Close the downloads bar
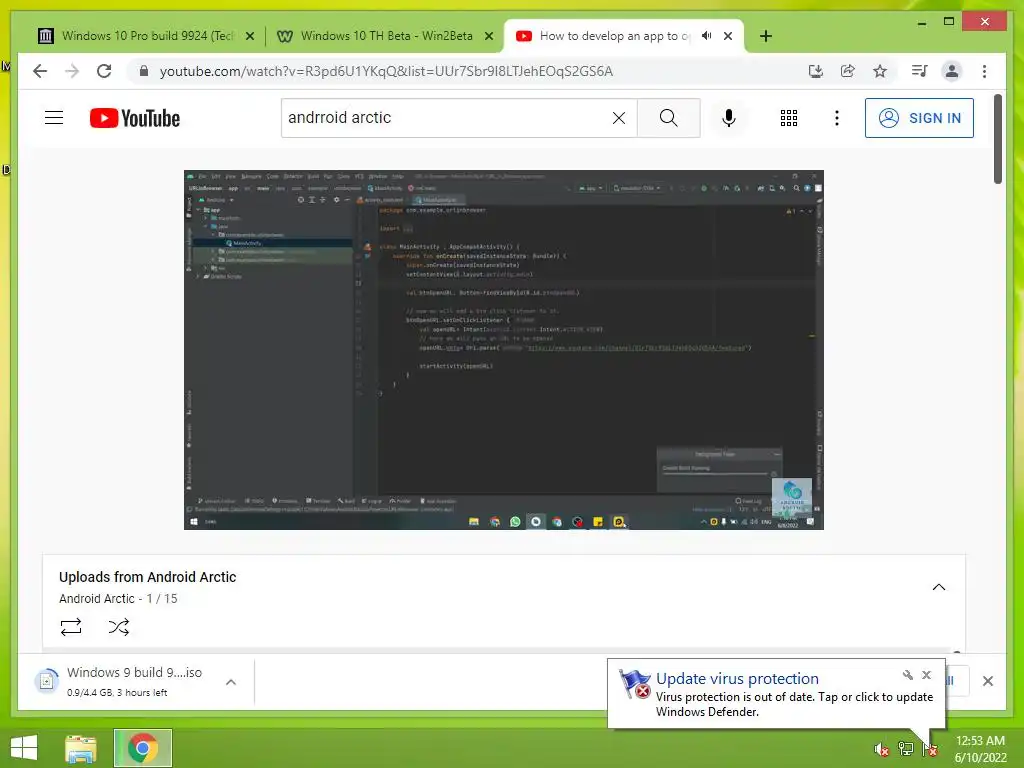1024x768 pixels. pos(987,681)
